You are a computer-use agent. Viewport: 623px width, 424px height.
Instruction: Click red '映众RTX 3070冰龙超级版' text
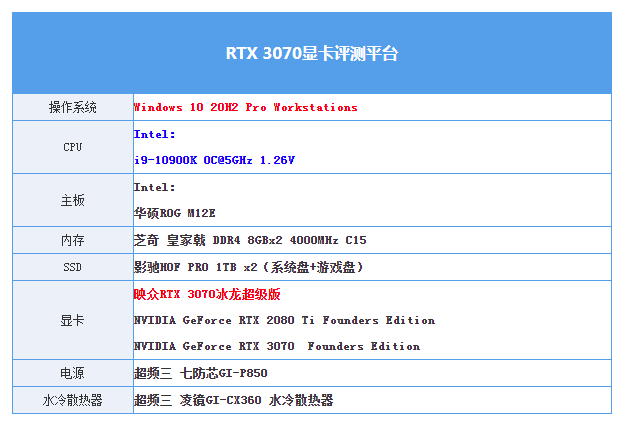click(207, 294)
